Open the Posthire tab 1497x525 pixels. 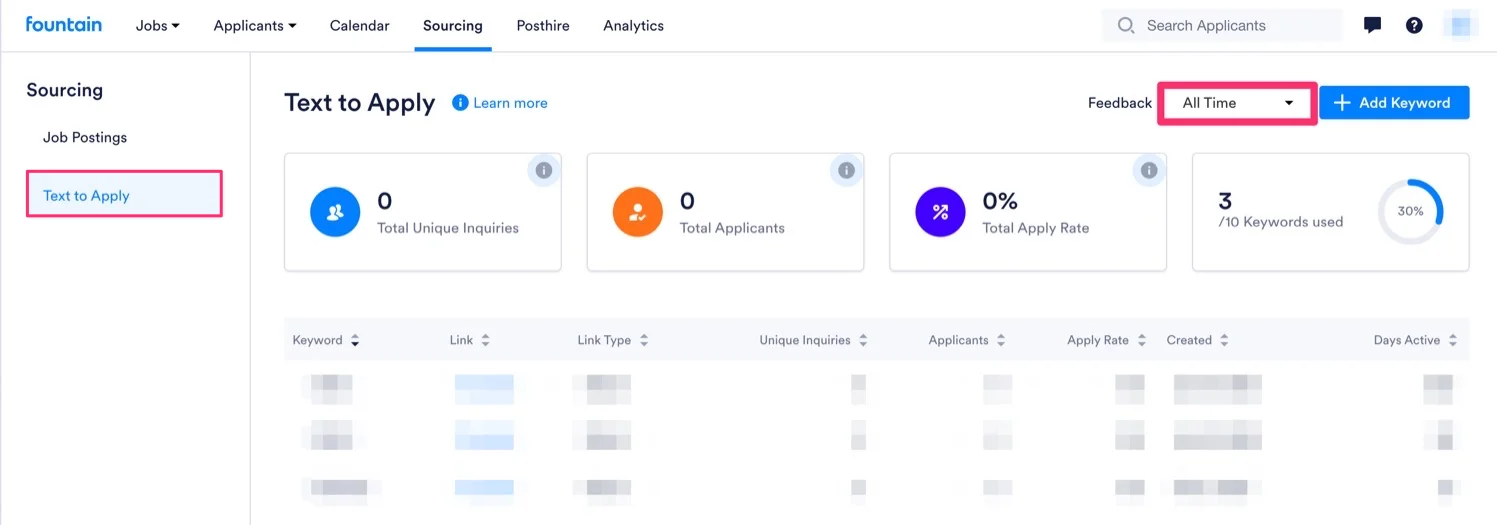point(543,26)
